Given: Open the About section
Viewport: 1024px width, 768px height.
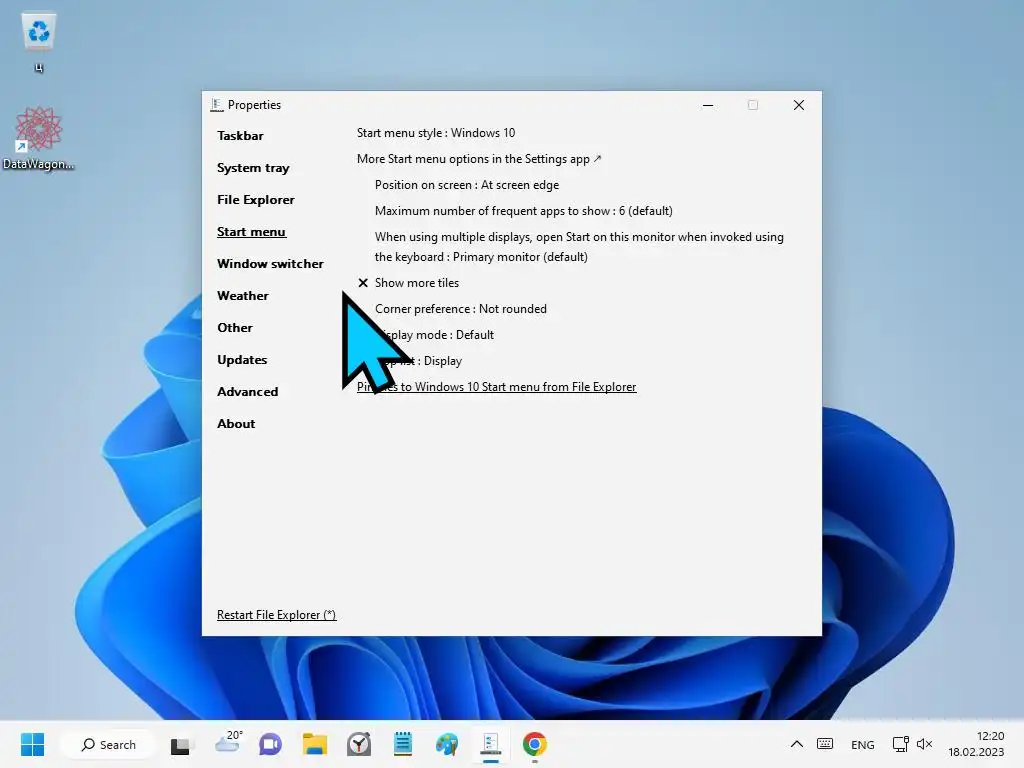Looking at the screenshot, I should (x=236, y=424).
